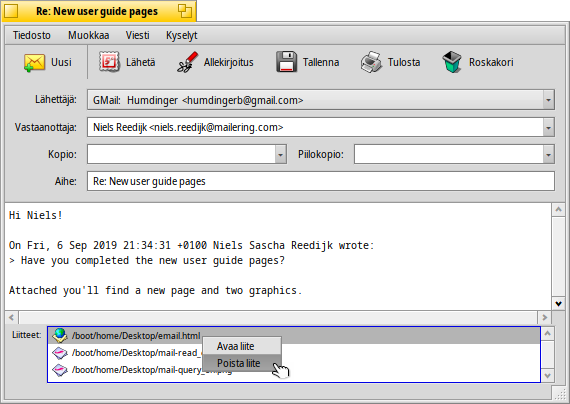Click into Aihe subject field
The height and width of the screenshot is (404, 570).
point(321,181)
